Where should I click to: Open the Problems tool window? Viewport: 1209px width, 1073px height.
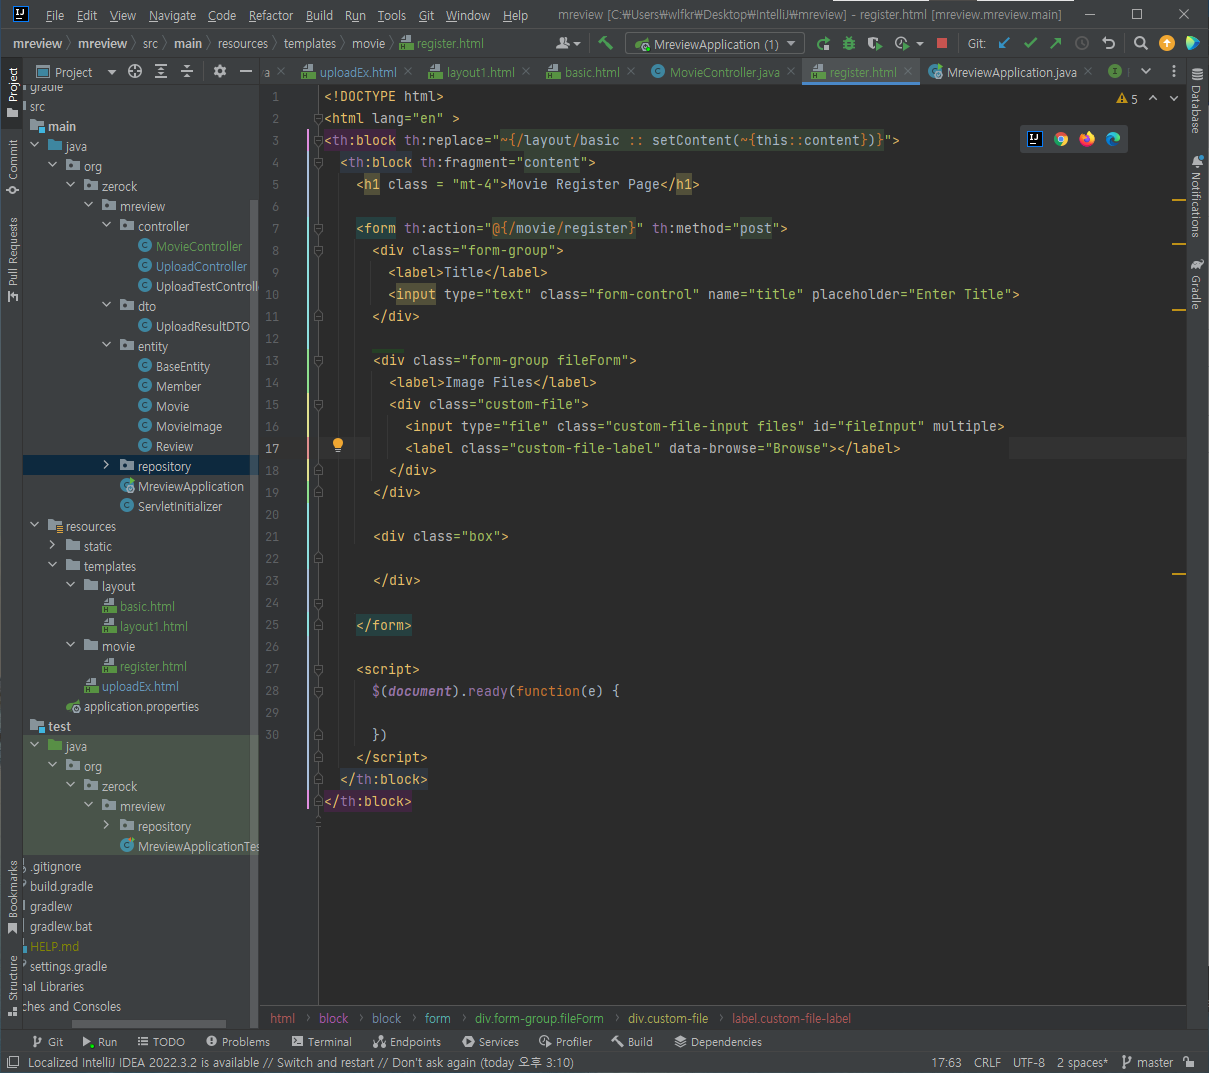coord(238,1041)
